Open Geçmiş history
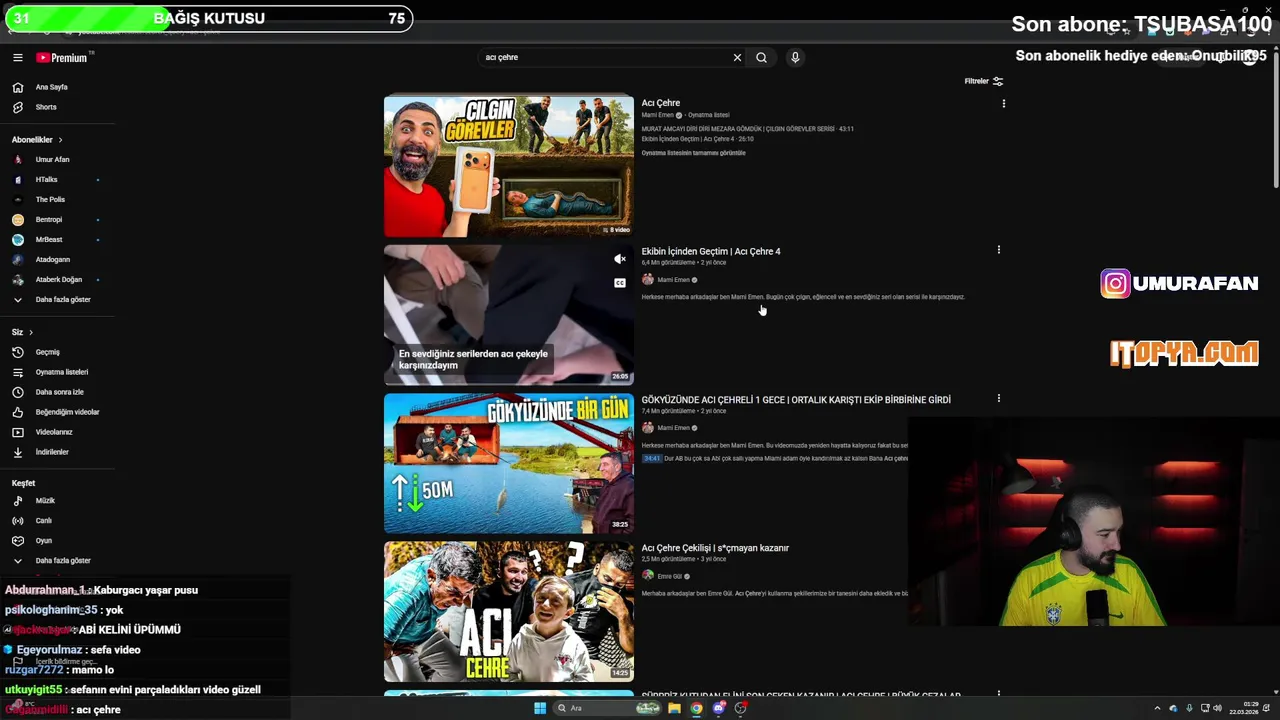The width and height of the screenshot is (1280, 720). [48, 352]
